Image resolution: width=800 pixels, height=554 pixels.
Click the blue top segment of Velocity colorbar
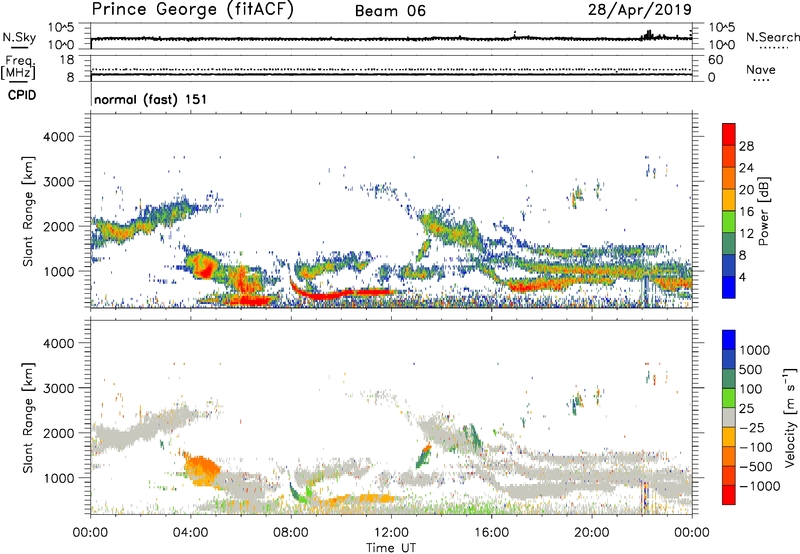[x=729, y=340]
